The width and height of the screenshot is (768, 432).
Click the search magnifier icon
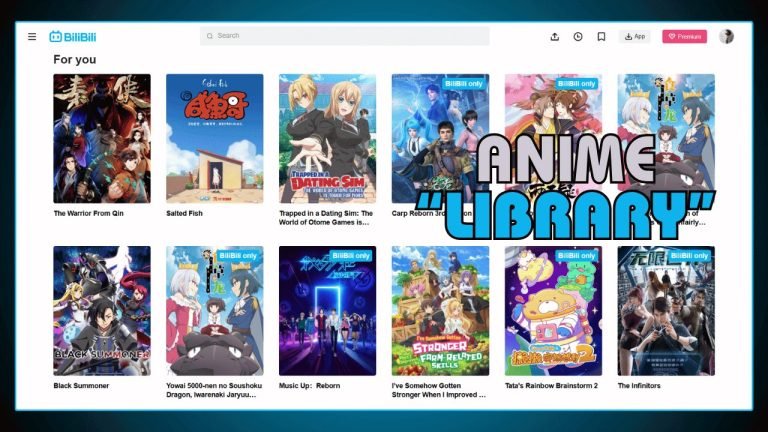click(210, 36)
